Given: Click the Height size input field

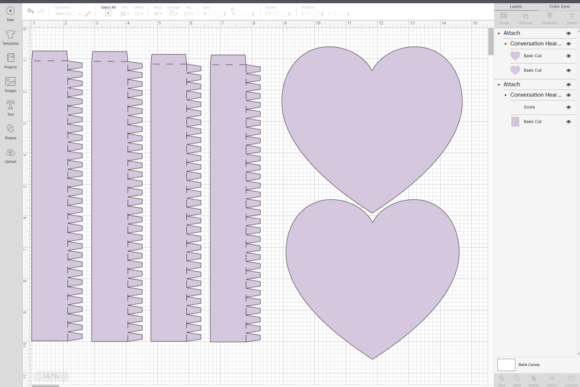Looking at the screenshot, I should pyautogui.click(x=245, y=14).
